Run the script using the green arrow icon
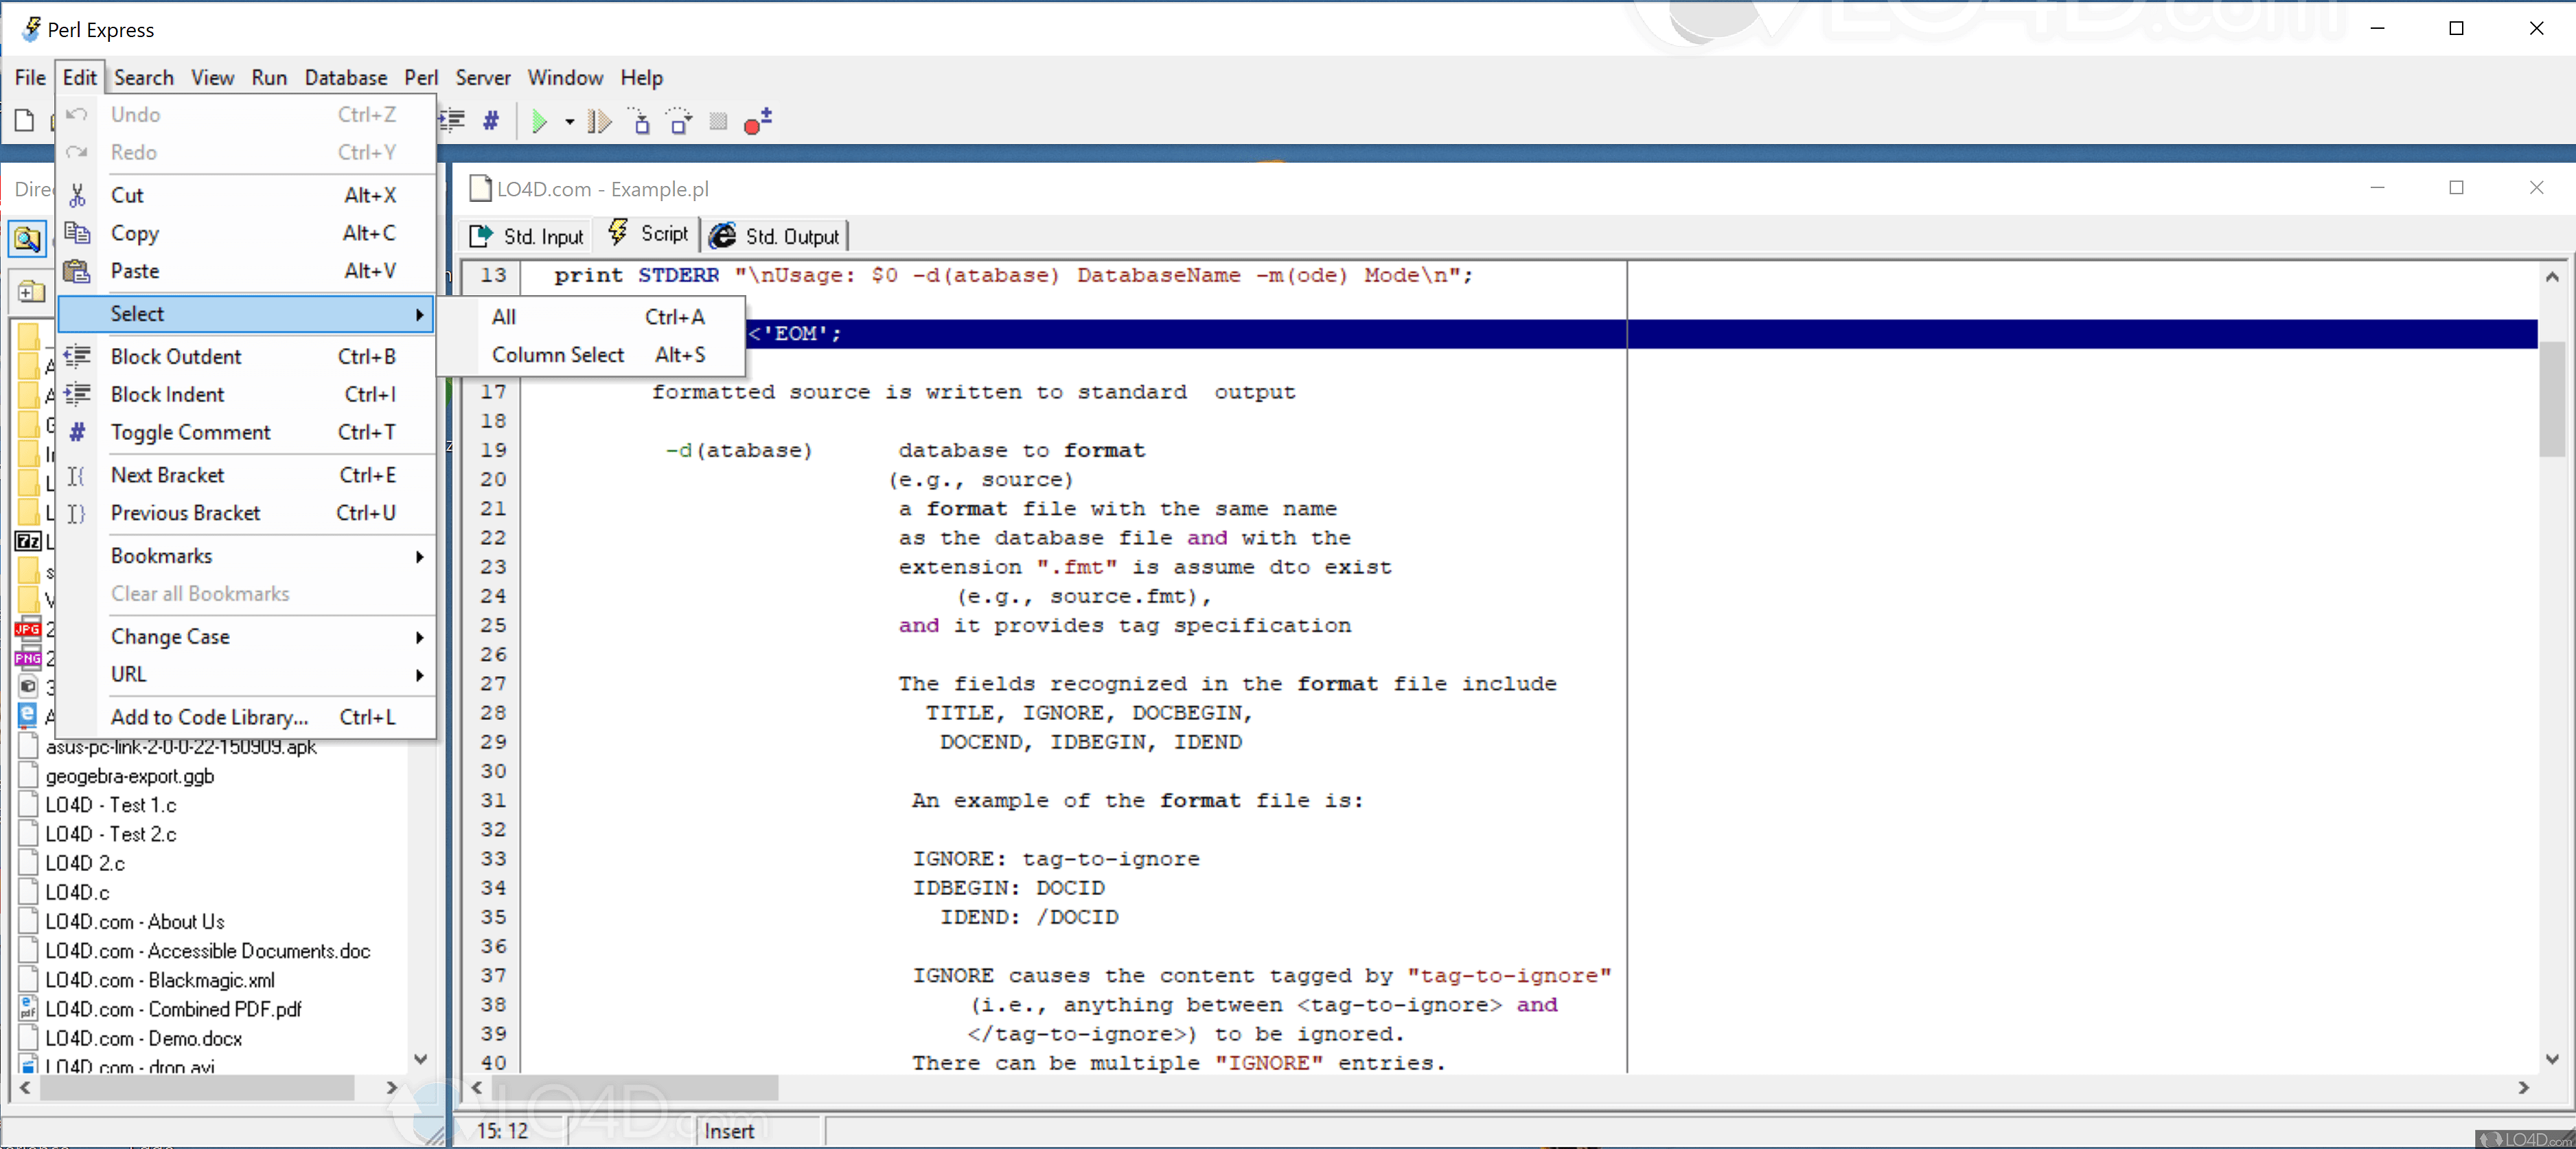This screenshot has width=2576, height=1149. click(540, 121)
